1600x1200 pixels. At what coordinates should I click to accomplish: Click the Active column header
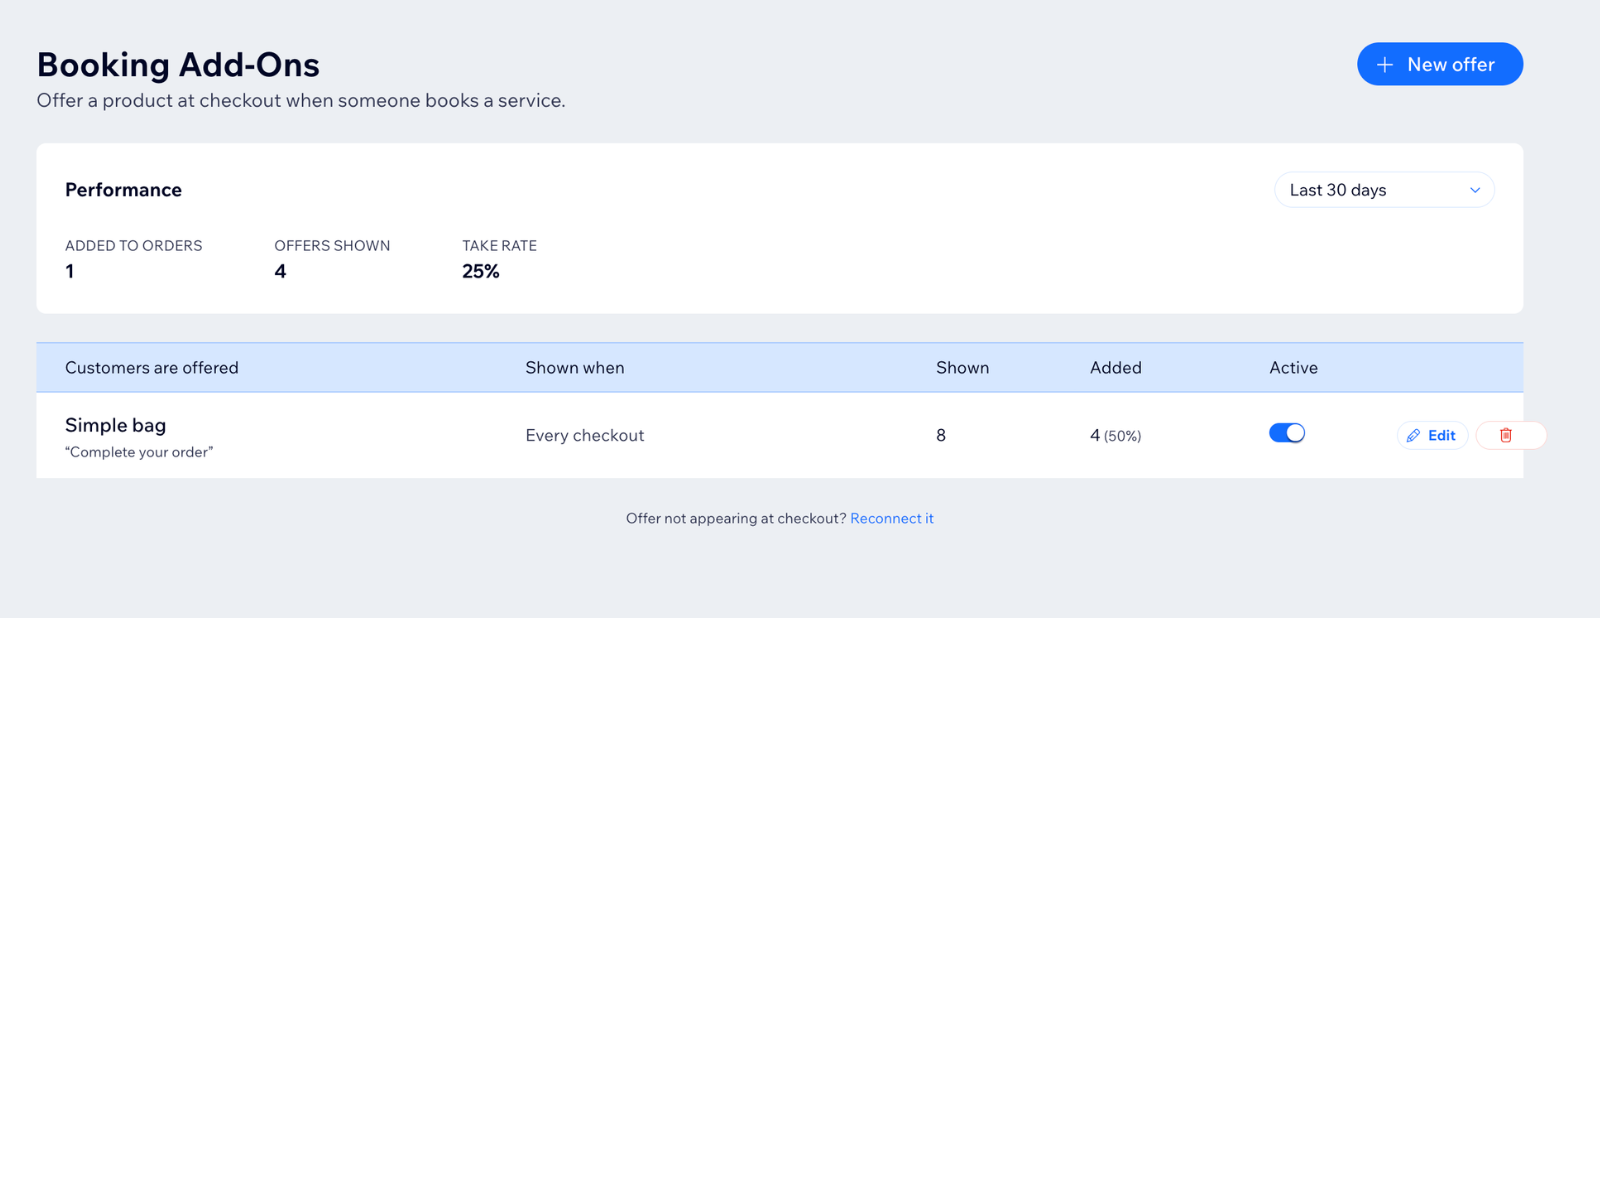tap(1293, 368)
